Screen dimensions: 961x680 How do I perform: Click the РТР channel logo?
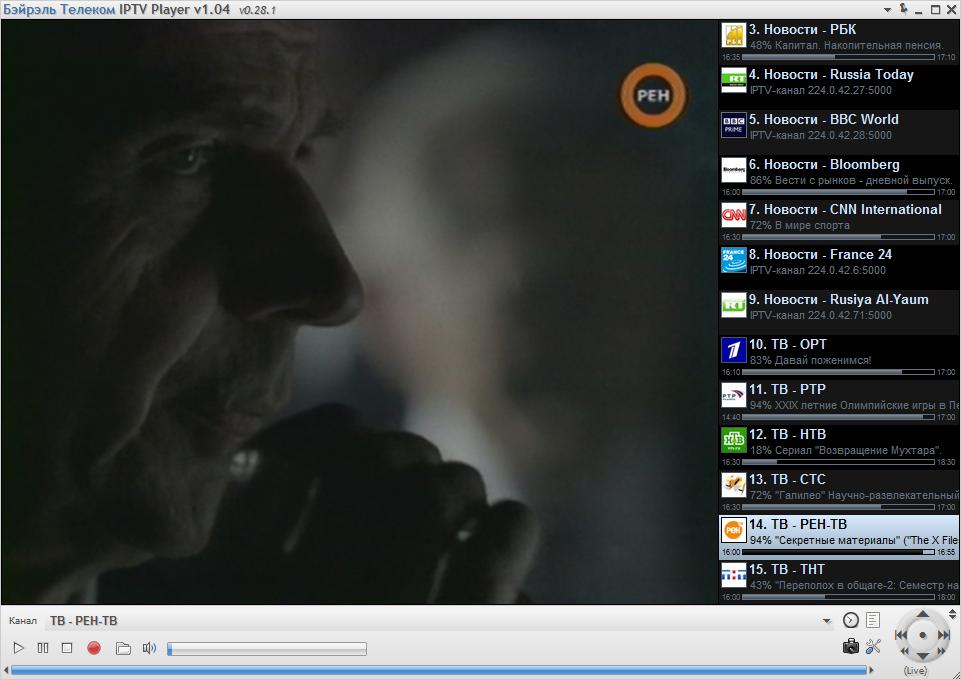(x=734, y=396)
